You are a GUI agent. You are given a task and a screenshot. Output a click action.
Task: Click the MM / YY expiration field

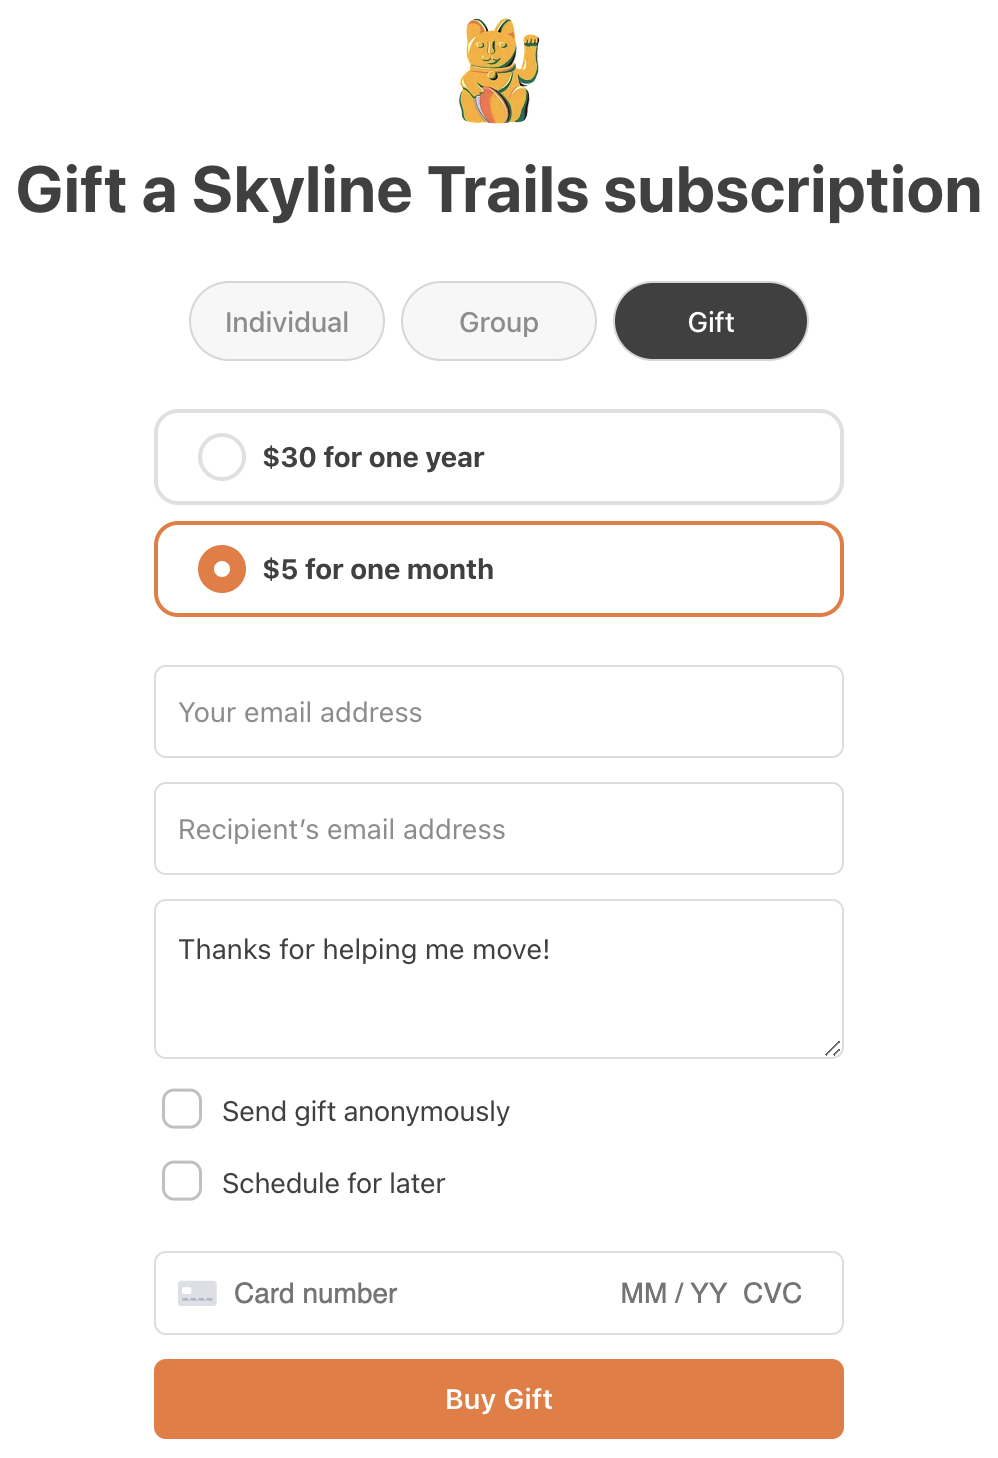(x=672, y=1293)
